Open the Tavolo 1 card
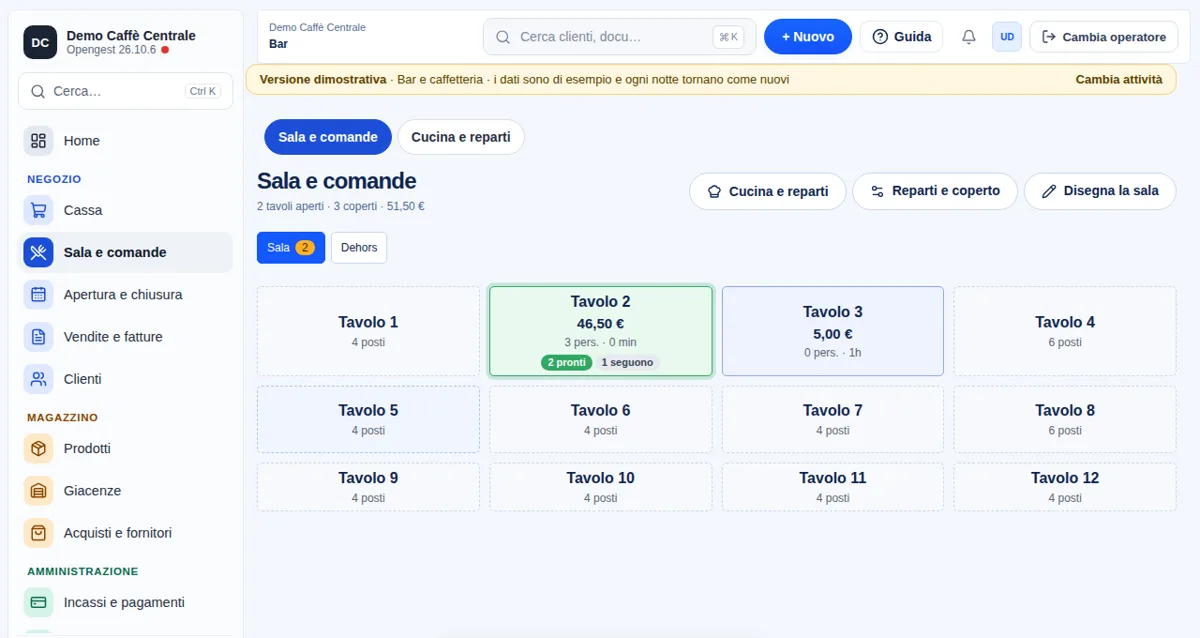1200x638 pixels. coord(368,331)
